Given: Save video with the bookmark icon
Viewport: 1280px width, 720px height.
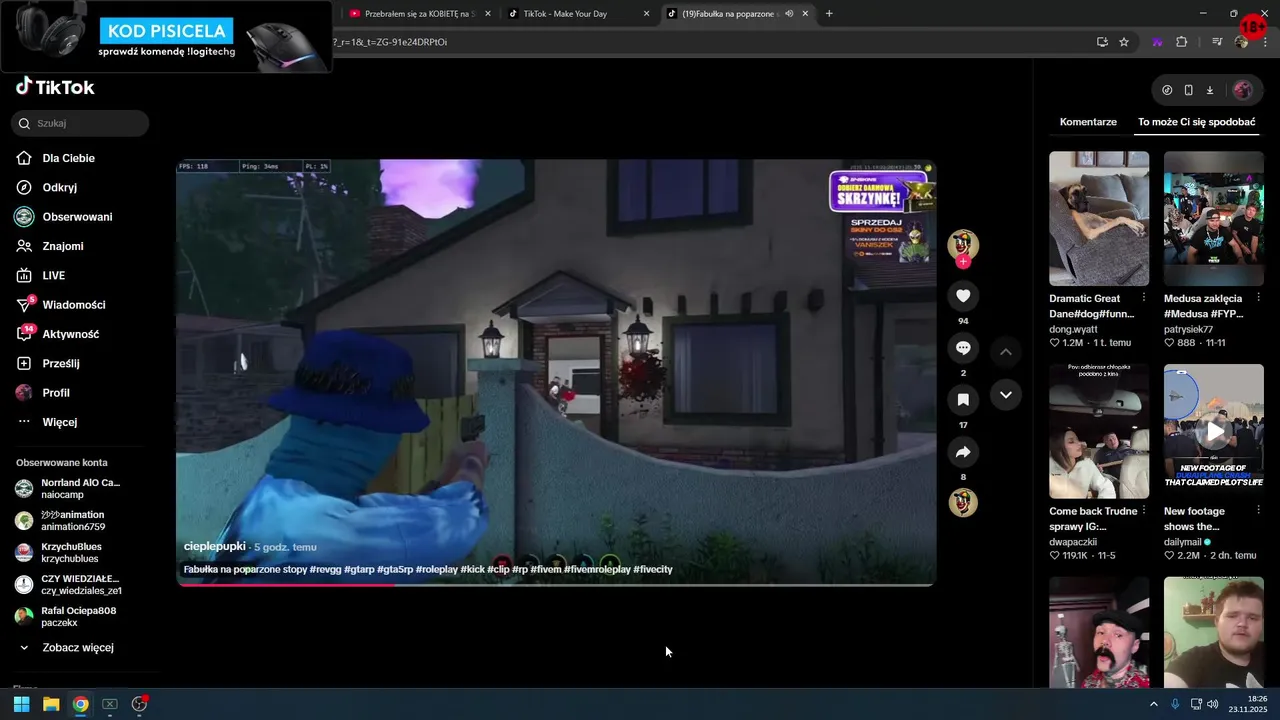Looking at the screenshot, I should [x=963, y=400].
